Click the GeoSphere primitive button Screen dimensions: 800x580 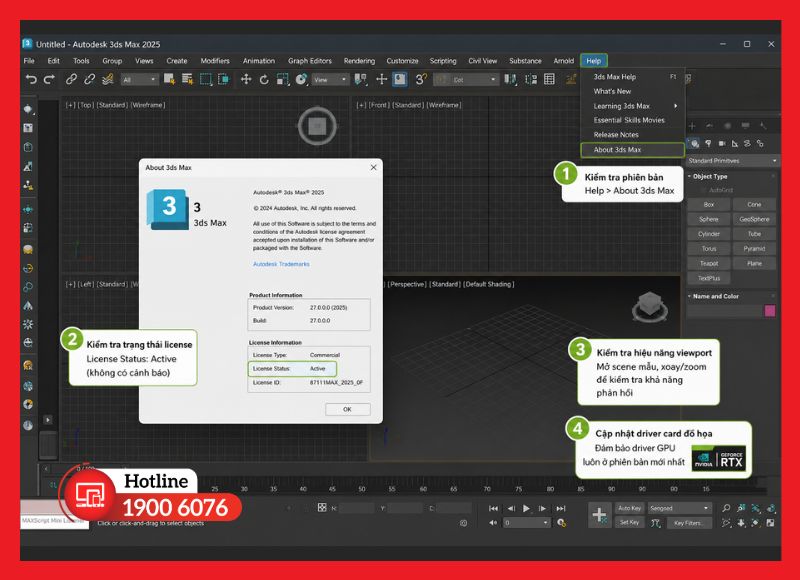pos(754,219)
